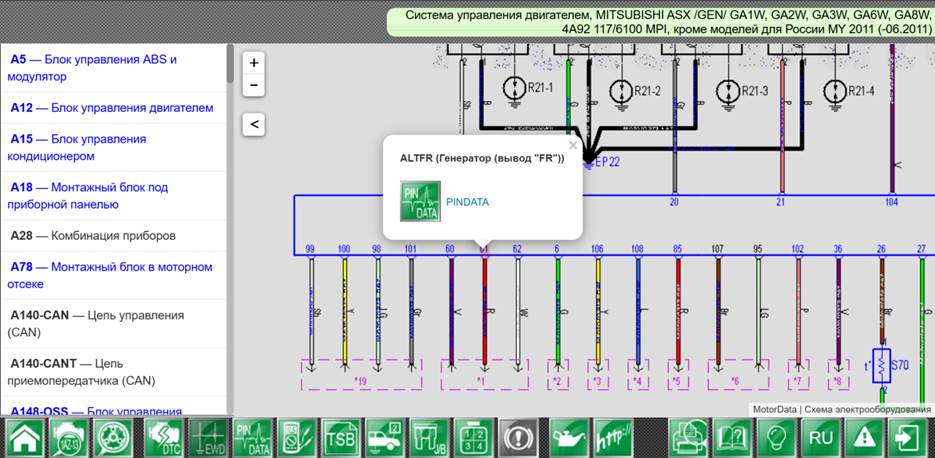Open the JB fuse box icon
935x458 pixels.
pos(429,438)
